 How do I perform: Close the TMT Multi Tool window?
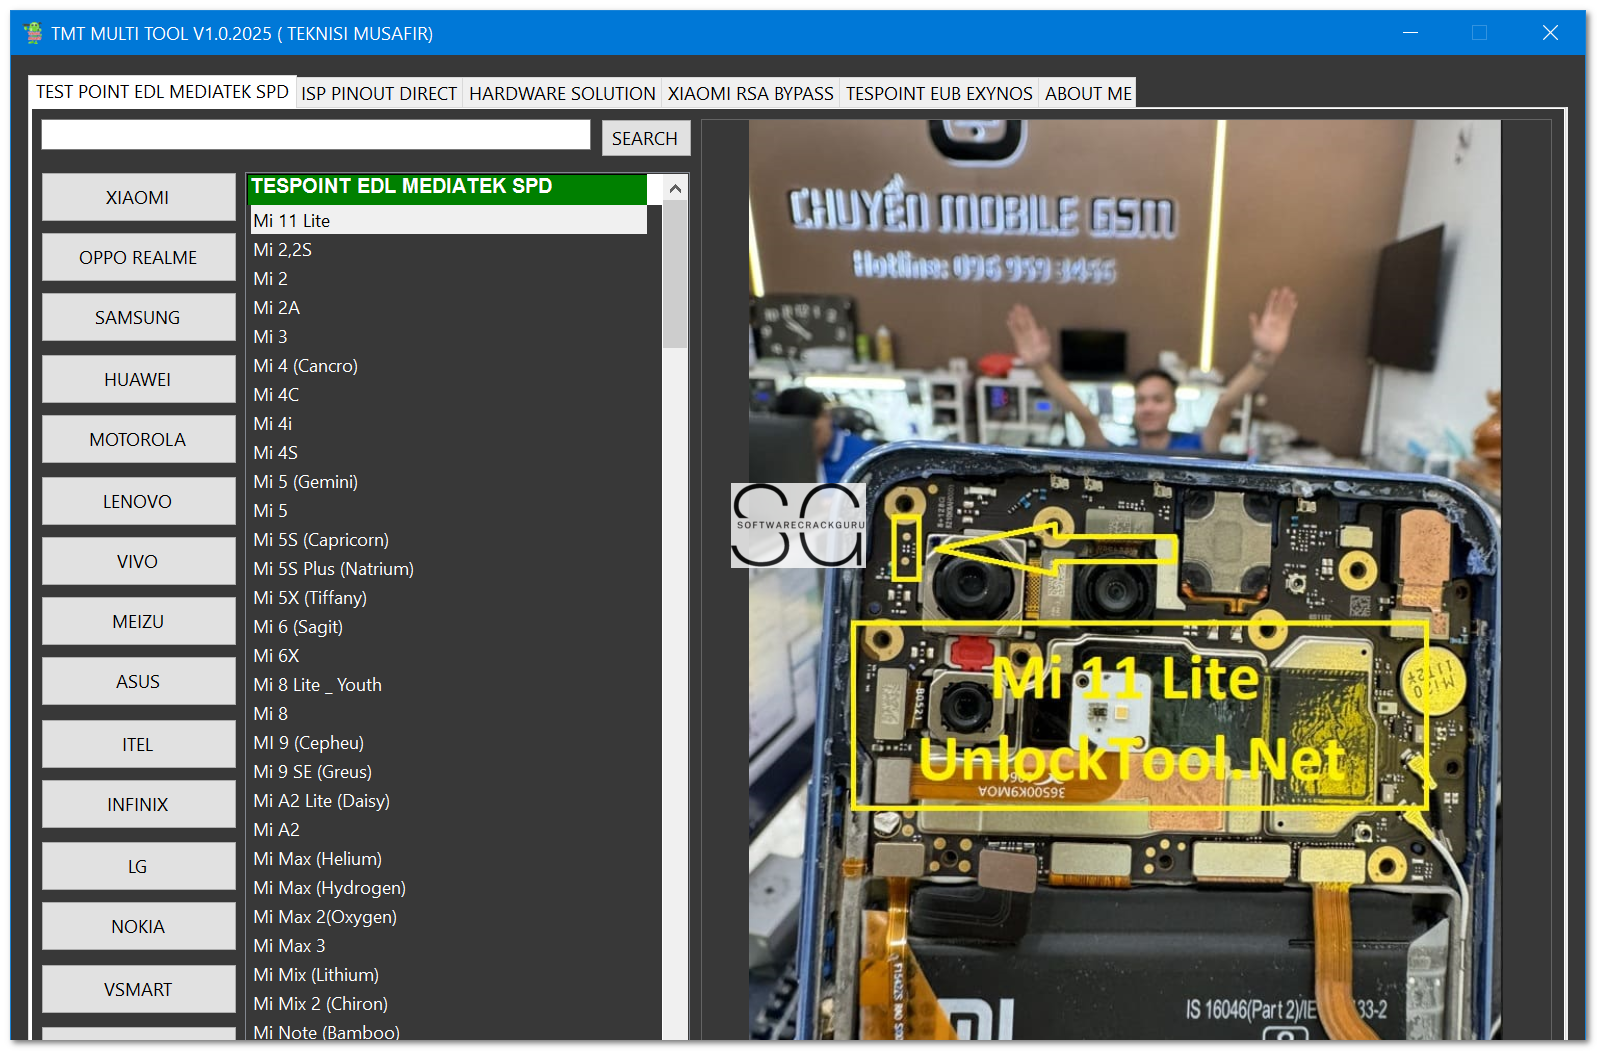coord(1550,33)
